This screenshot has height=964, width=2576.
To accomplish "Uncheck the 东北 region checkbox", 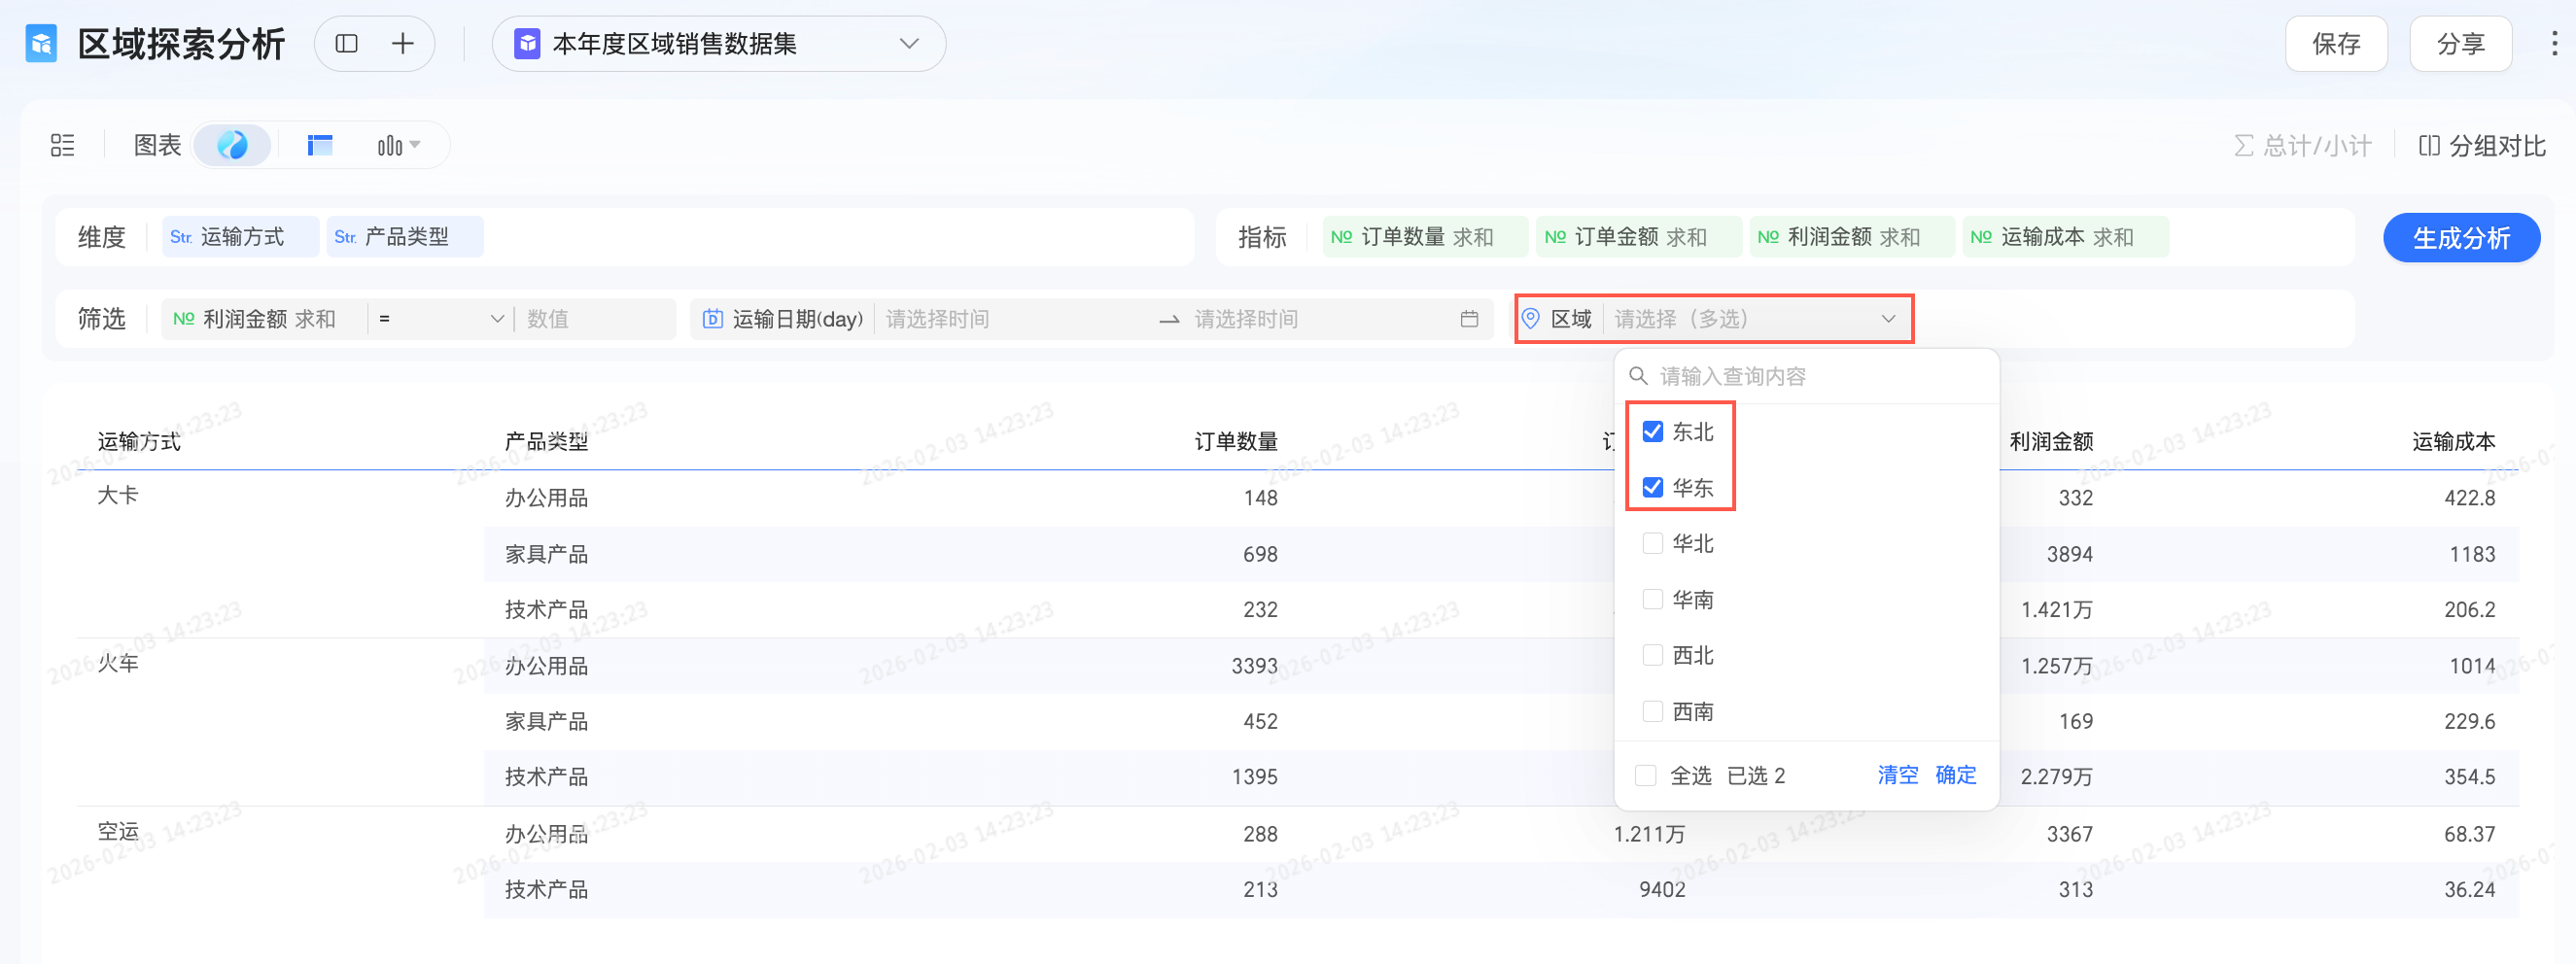I will click(1653, 432).
